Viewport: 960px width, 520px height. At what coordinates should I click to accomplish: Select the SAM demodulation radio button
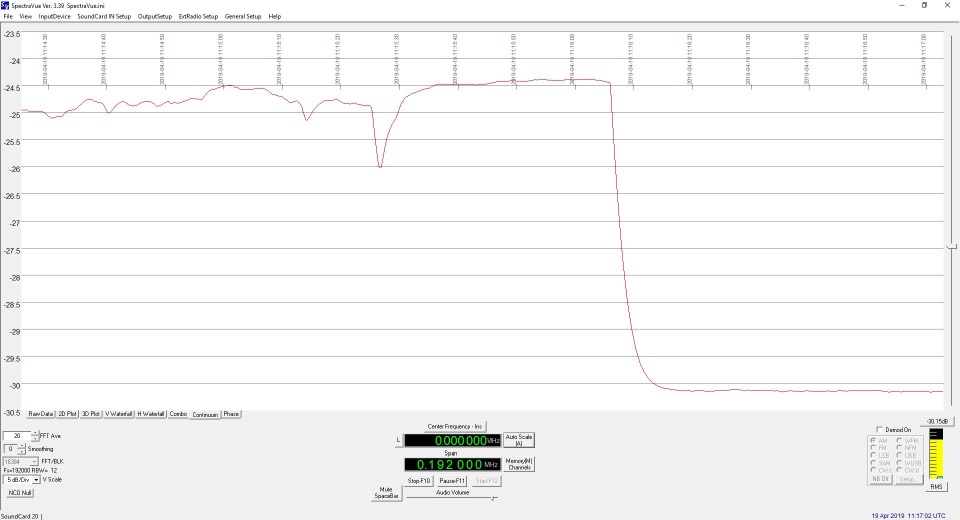(873, 463)
